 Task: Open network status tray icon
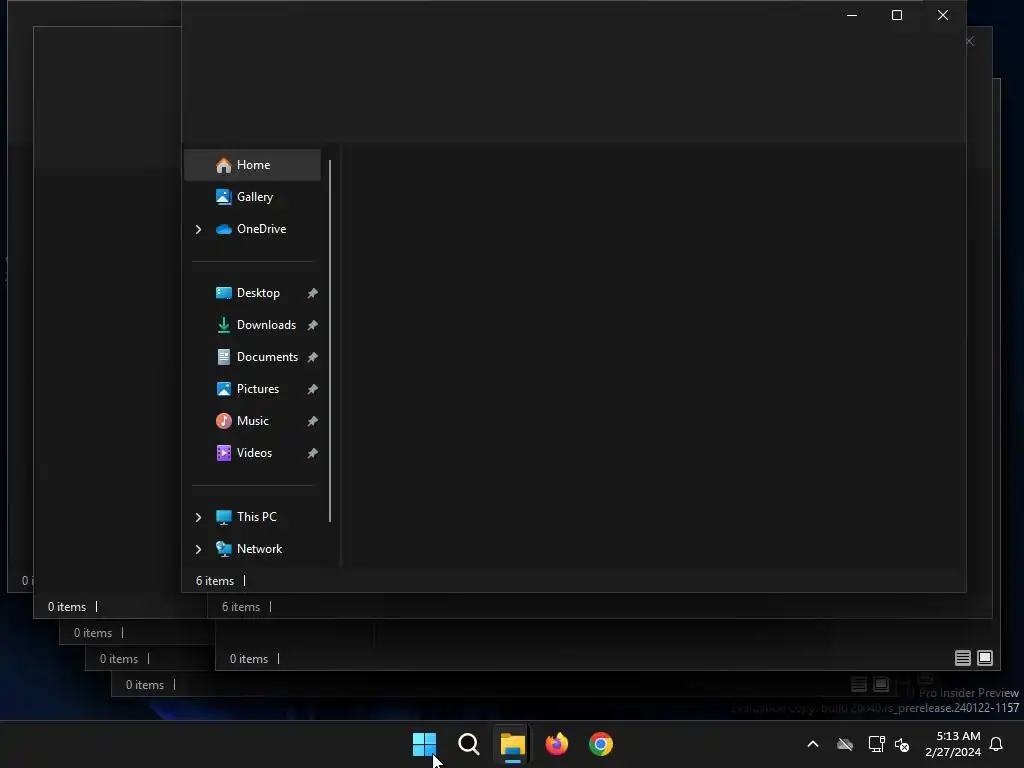(x=876, y=744)
